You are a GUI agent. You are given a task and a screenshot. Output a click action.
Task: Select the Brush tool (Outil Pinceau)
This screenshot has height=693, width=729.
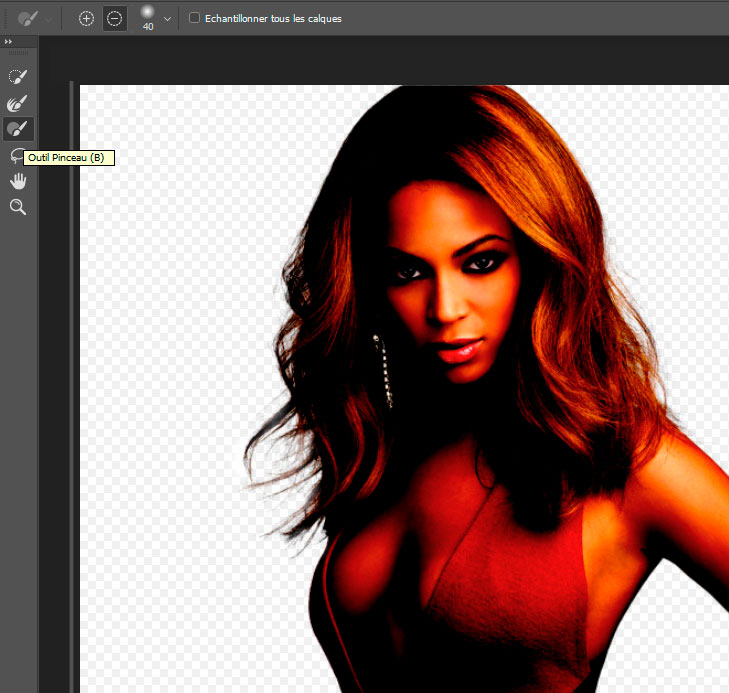coord(17,129)
